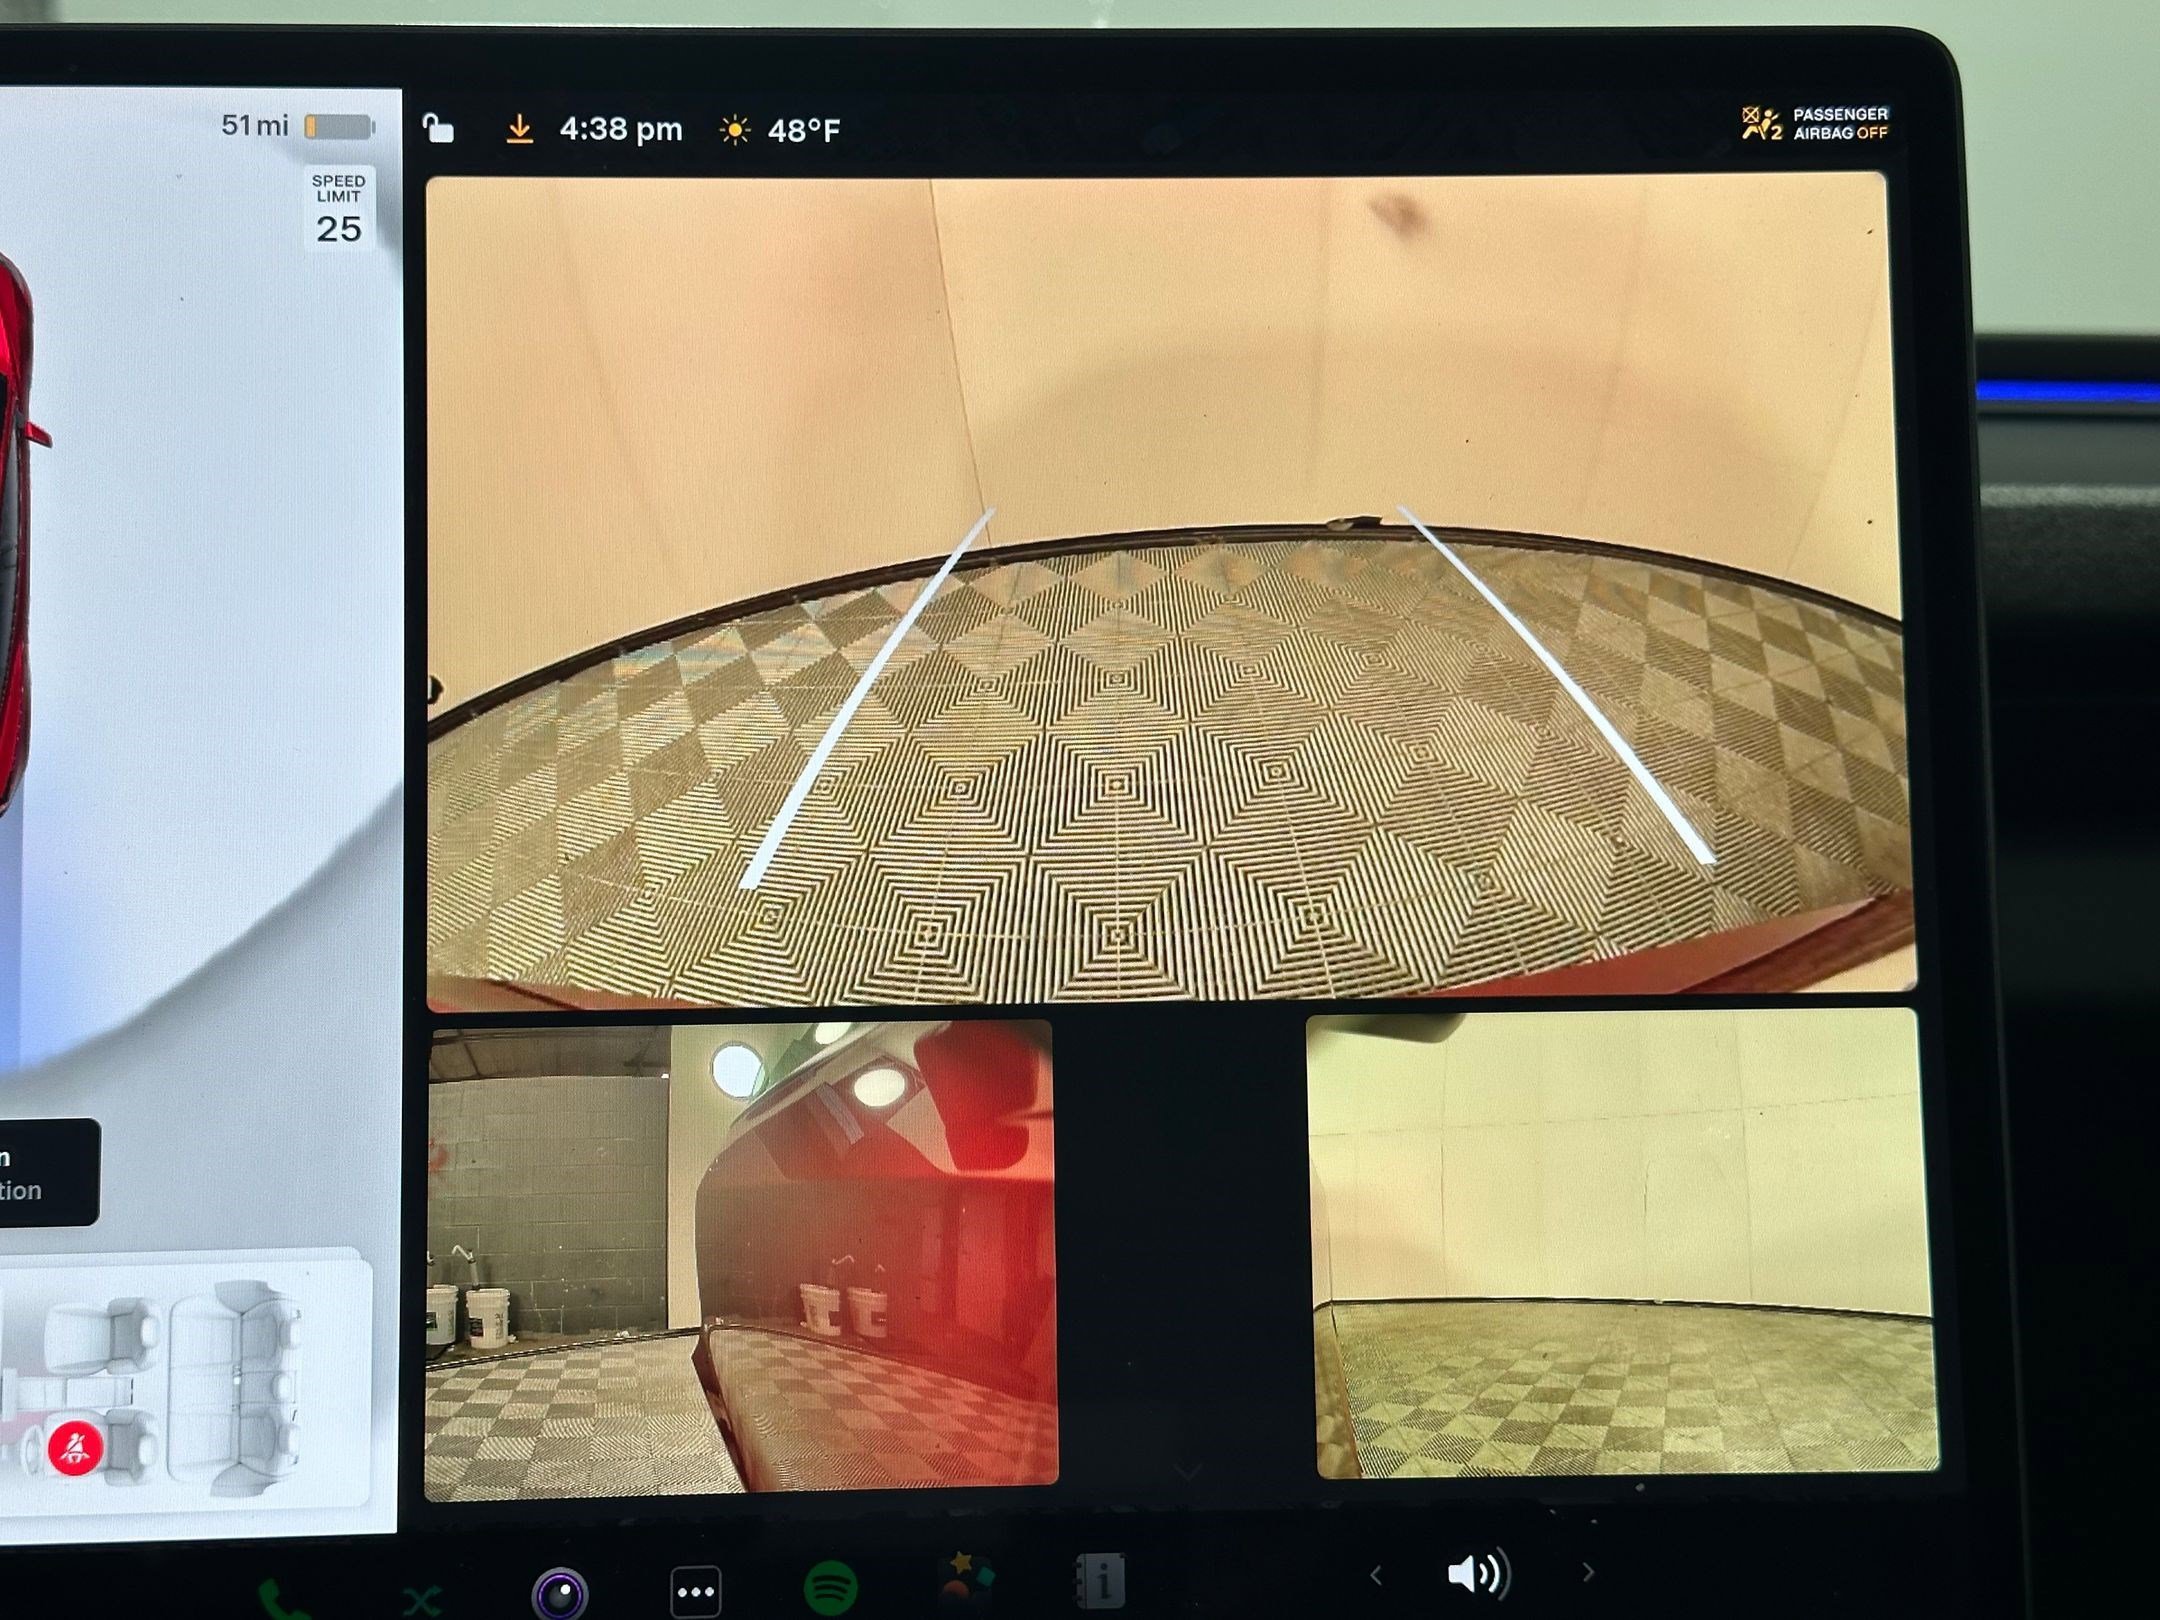Image resolution: width=2160 pixels, height=1620 pixels.
Task: Tap the speaker volume icon
Action: 1478,1574
